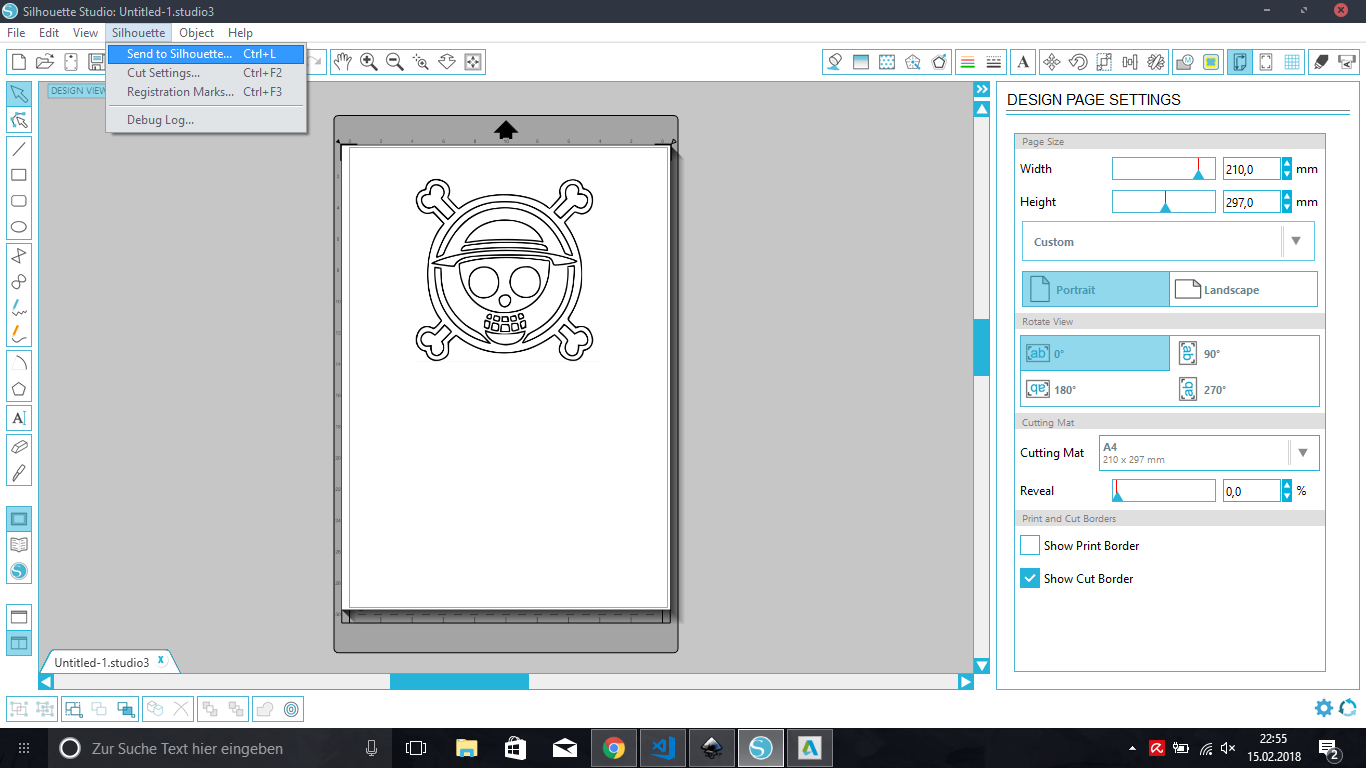Pick the Draw an Ellipse tool
The height and width of the screenshot is (768, 1366).
point(19,227)
